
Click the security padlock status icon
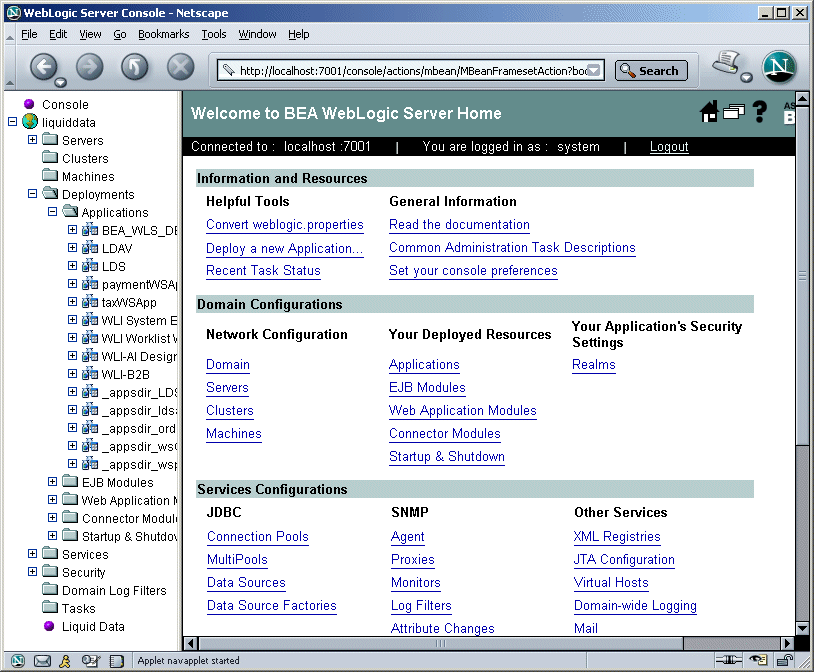coord(784,660)
